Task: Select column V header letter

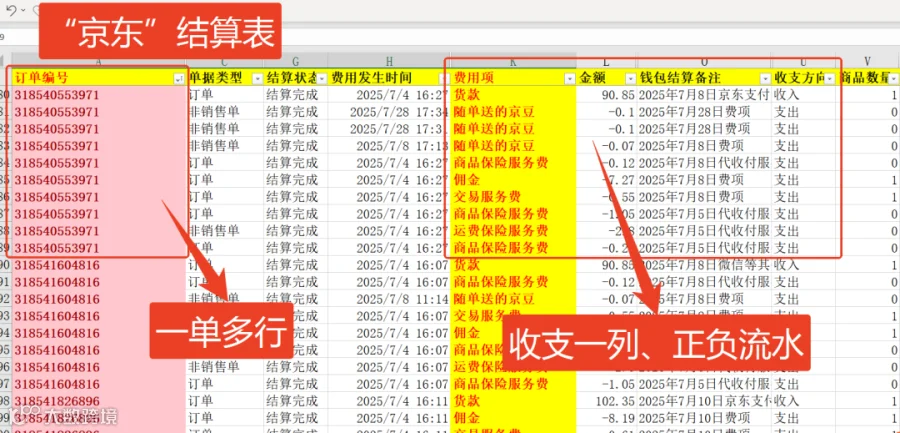Action: point(867,62)
